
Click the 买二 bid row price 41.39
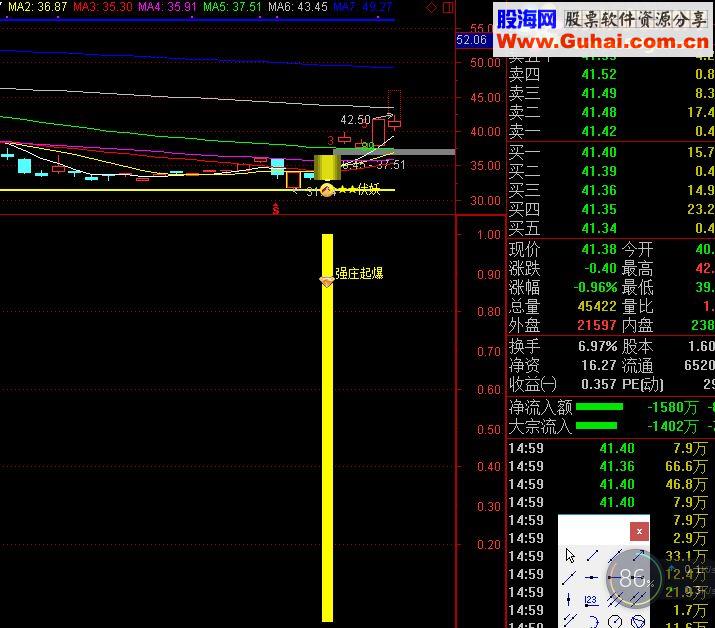(x=599, y=171)
